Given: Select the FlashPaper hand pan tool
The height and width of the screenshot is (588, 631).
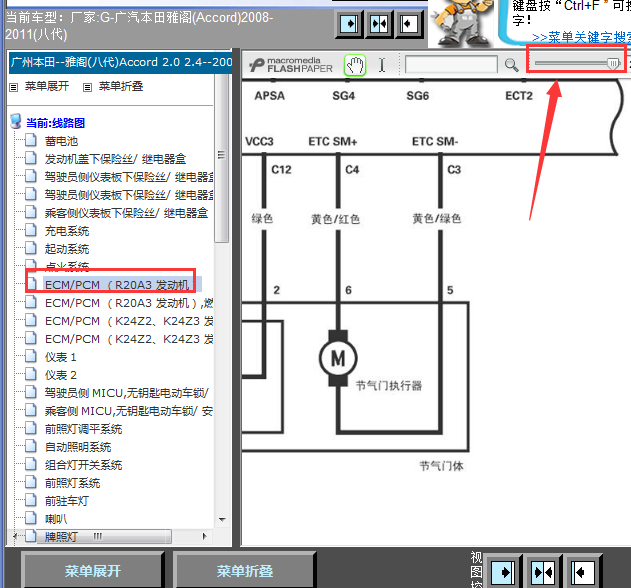Looking at the screenshot, I should tap(355, 65).
